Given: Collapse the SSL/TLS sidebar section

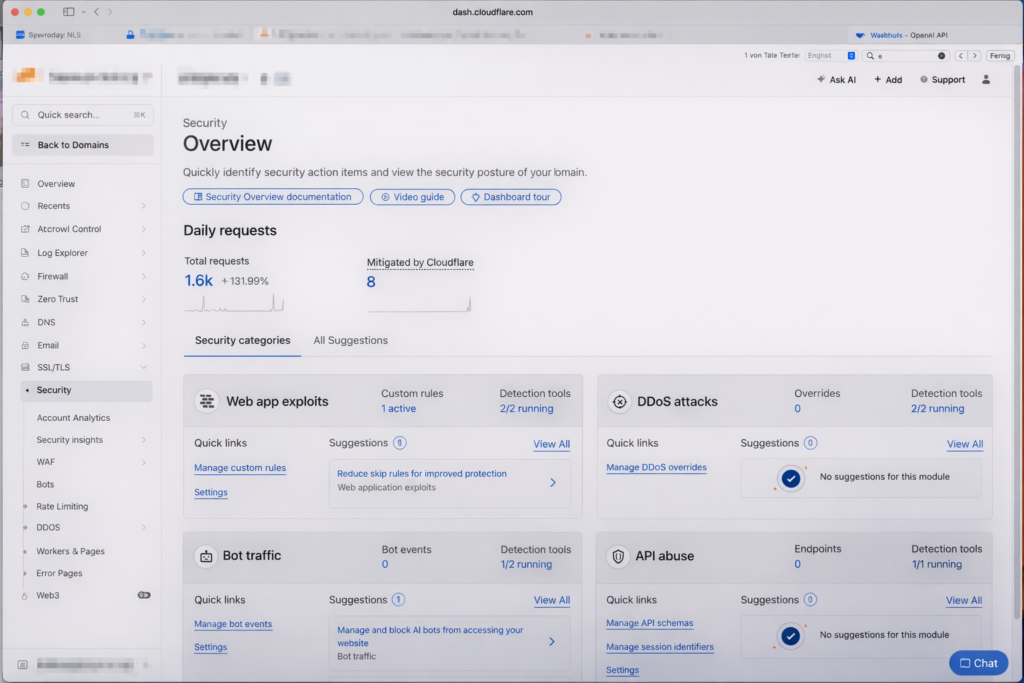Looking at the screenshot, I should (x=143, y=368).
